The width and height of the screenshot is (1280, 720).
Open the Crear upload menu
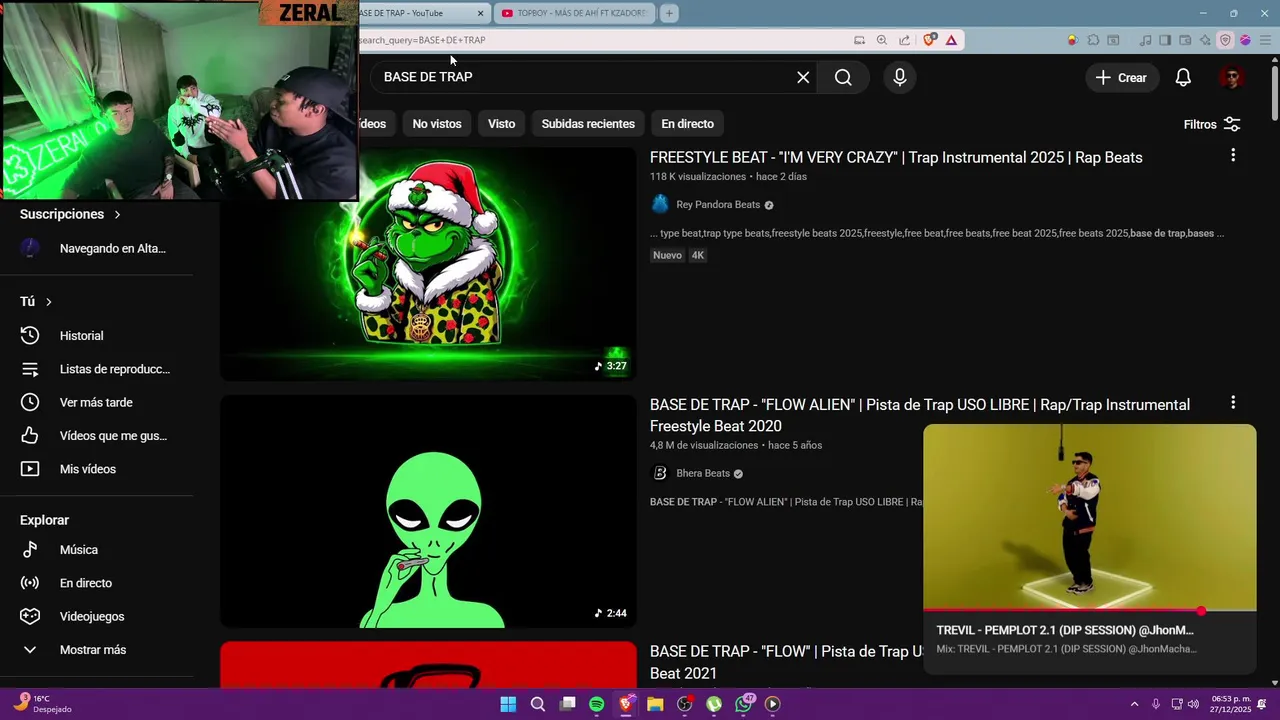point(1121,77)
